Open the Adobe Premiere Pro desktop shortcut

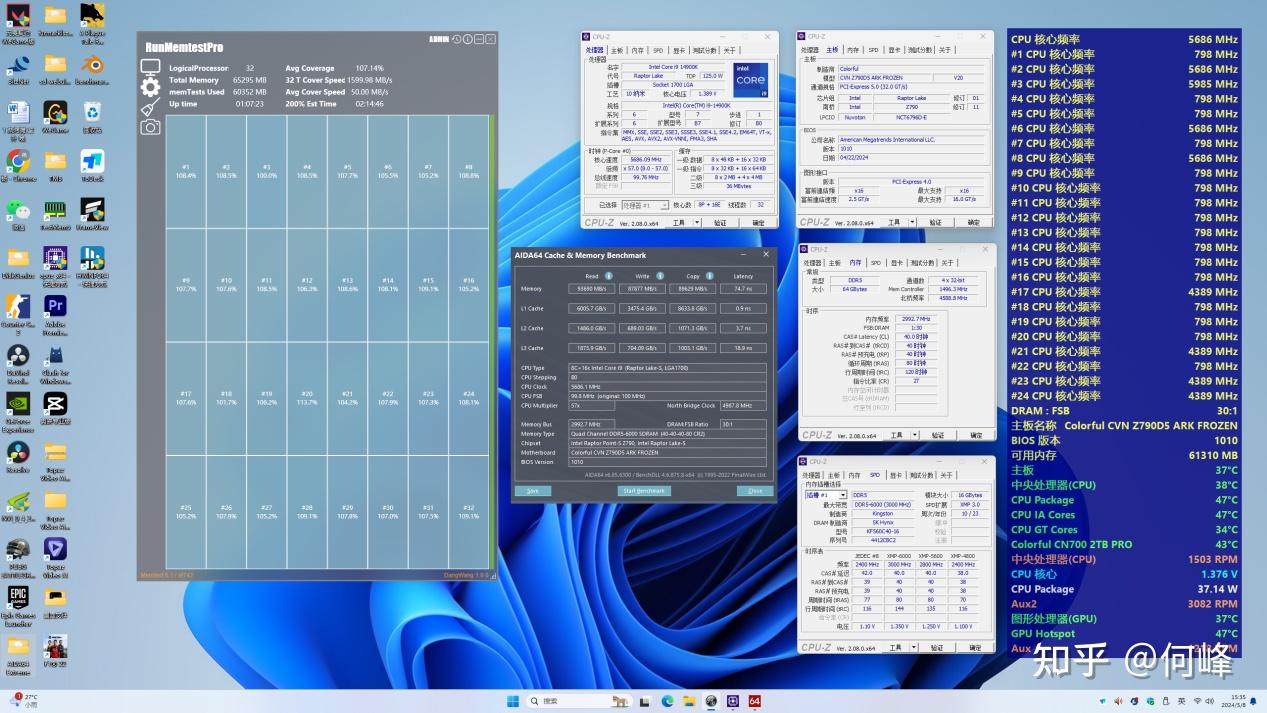[x=55, y=312]
